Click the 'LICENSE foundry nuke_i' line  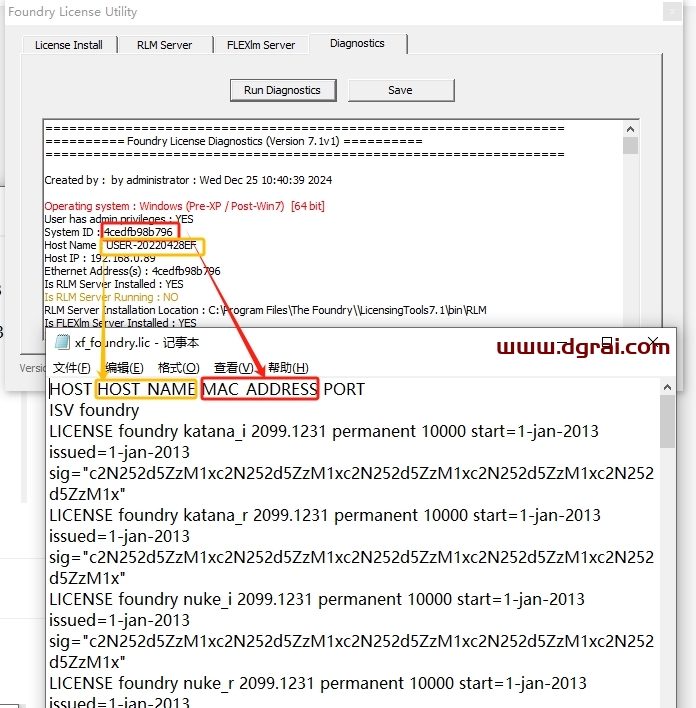[x=317, y=600]
